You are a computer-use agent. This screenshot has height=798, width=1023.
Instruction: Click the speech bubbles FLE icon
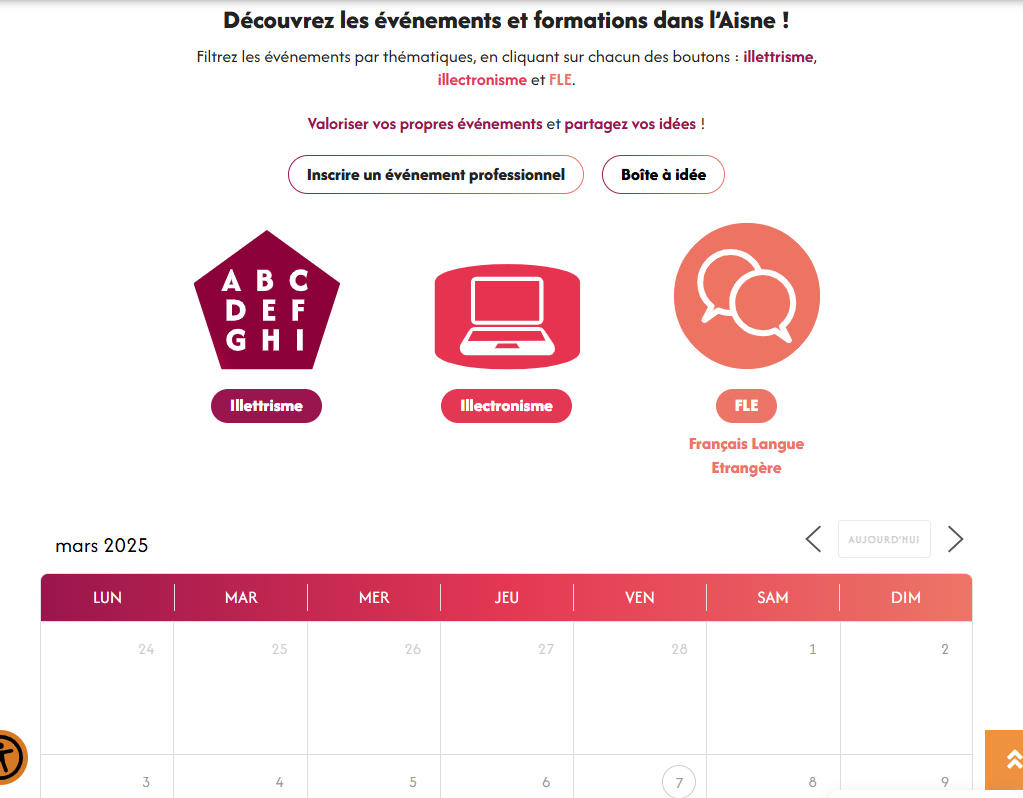pos(746,296)
